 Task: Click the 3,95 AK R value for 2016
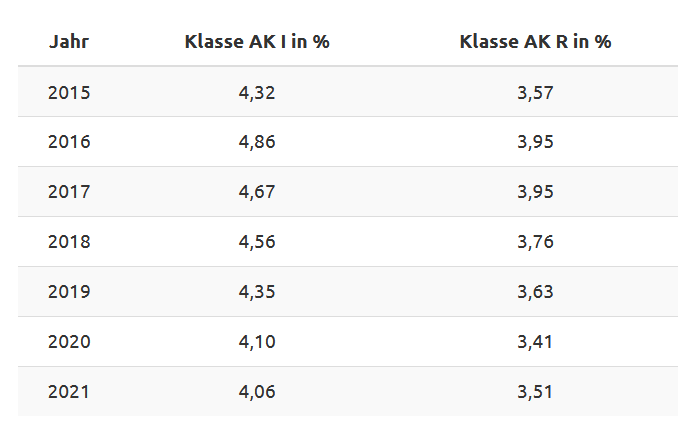(535, 142)
